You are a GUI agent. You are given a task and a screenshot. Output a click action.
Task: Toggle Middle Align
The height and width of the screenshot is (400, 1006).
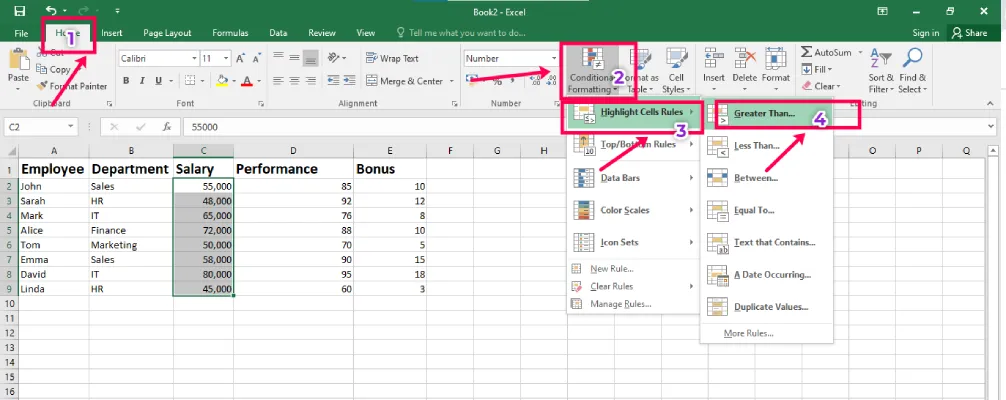(294, 58)
